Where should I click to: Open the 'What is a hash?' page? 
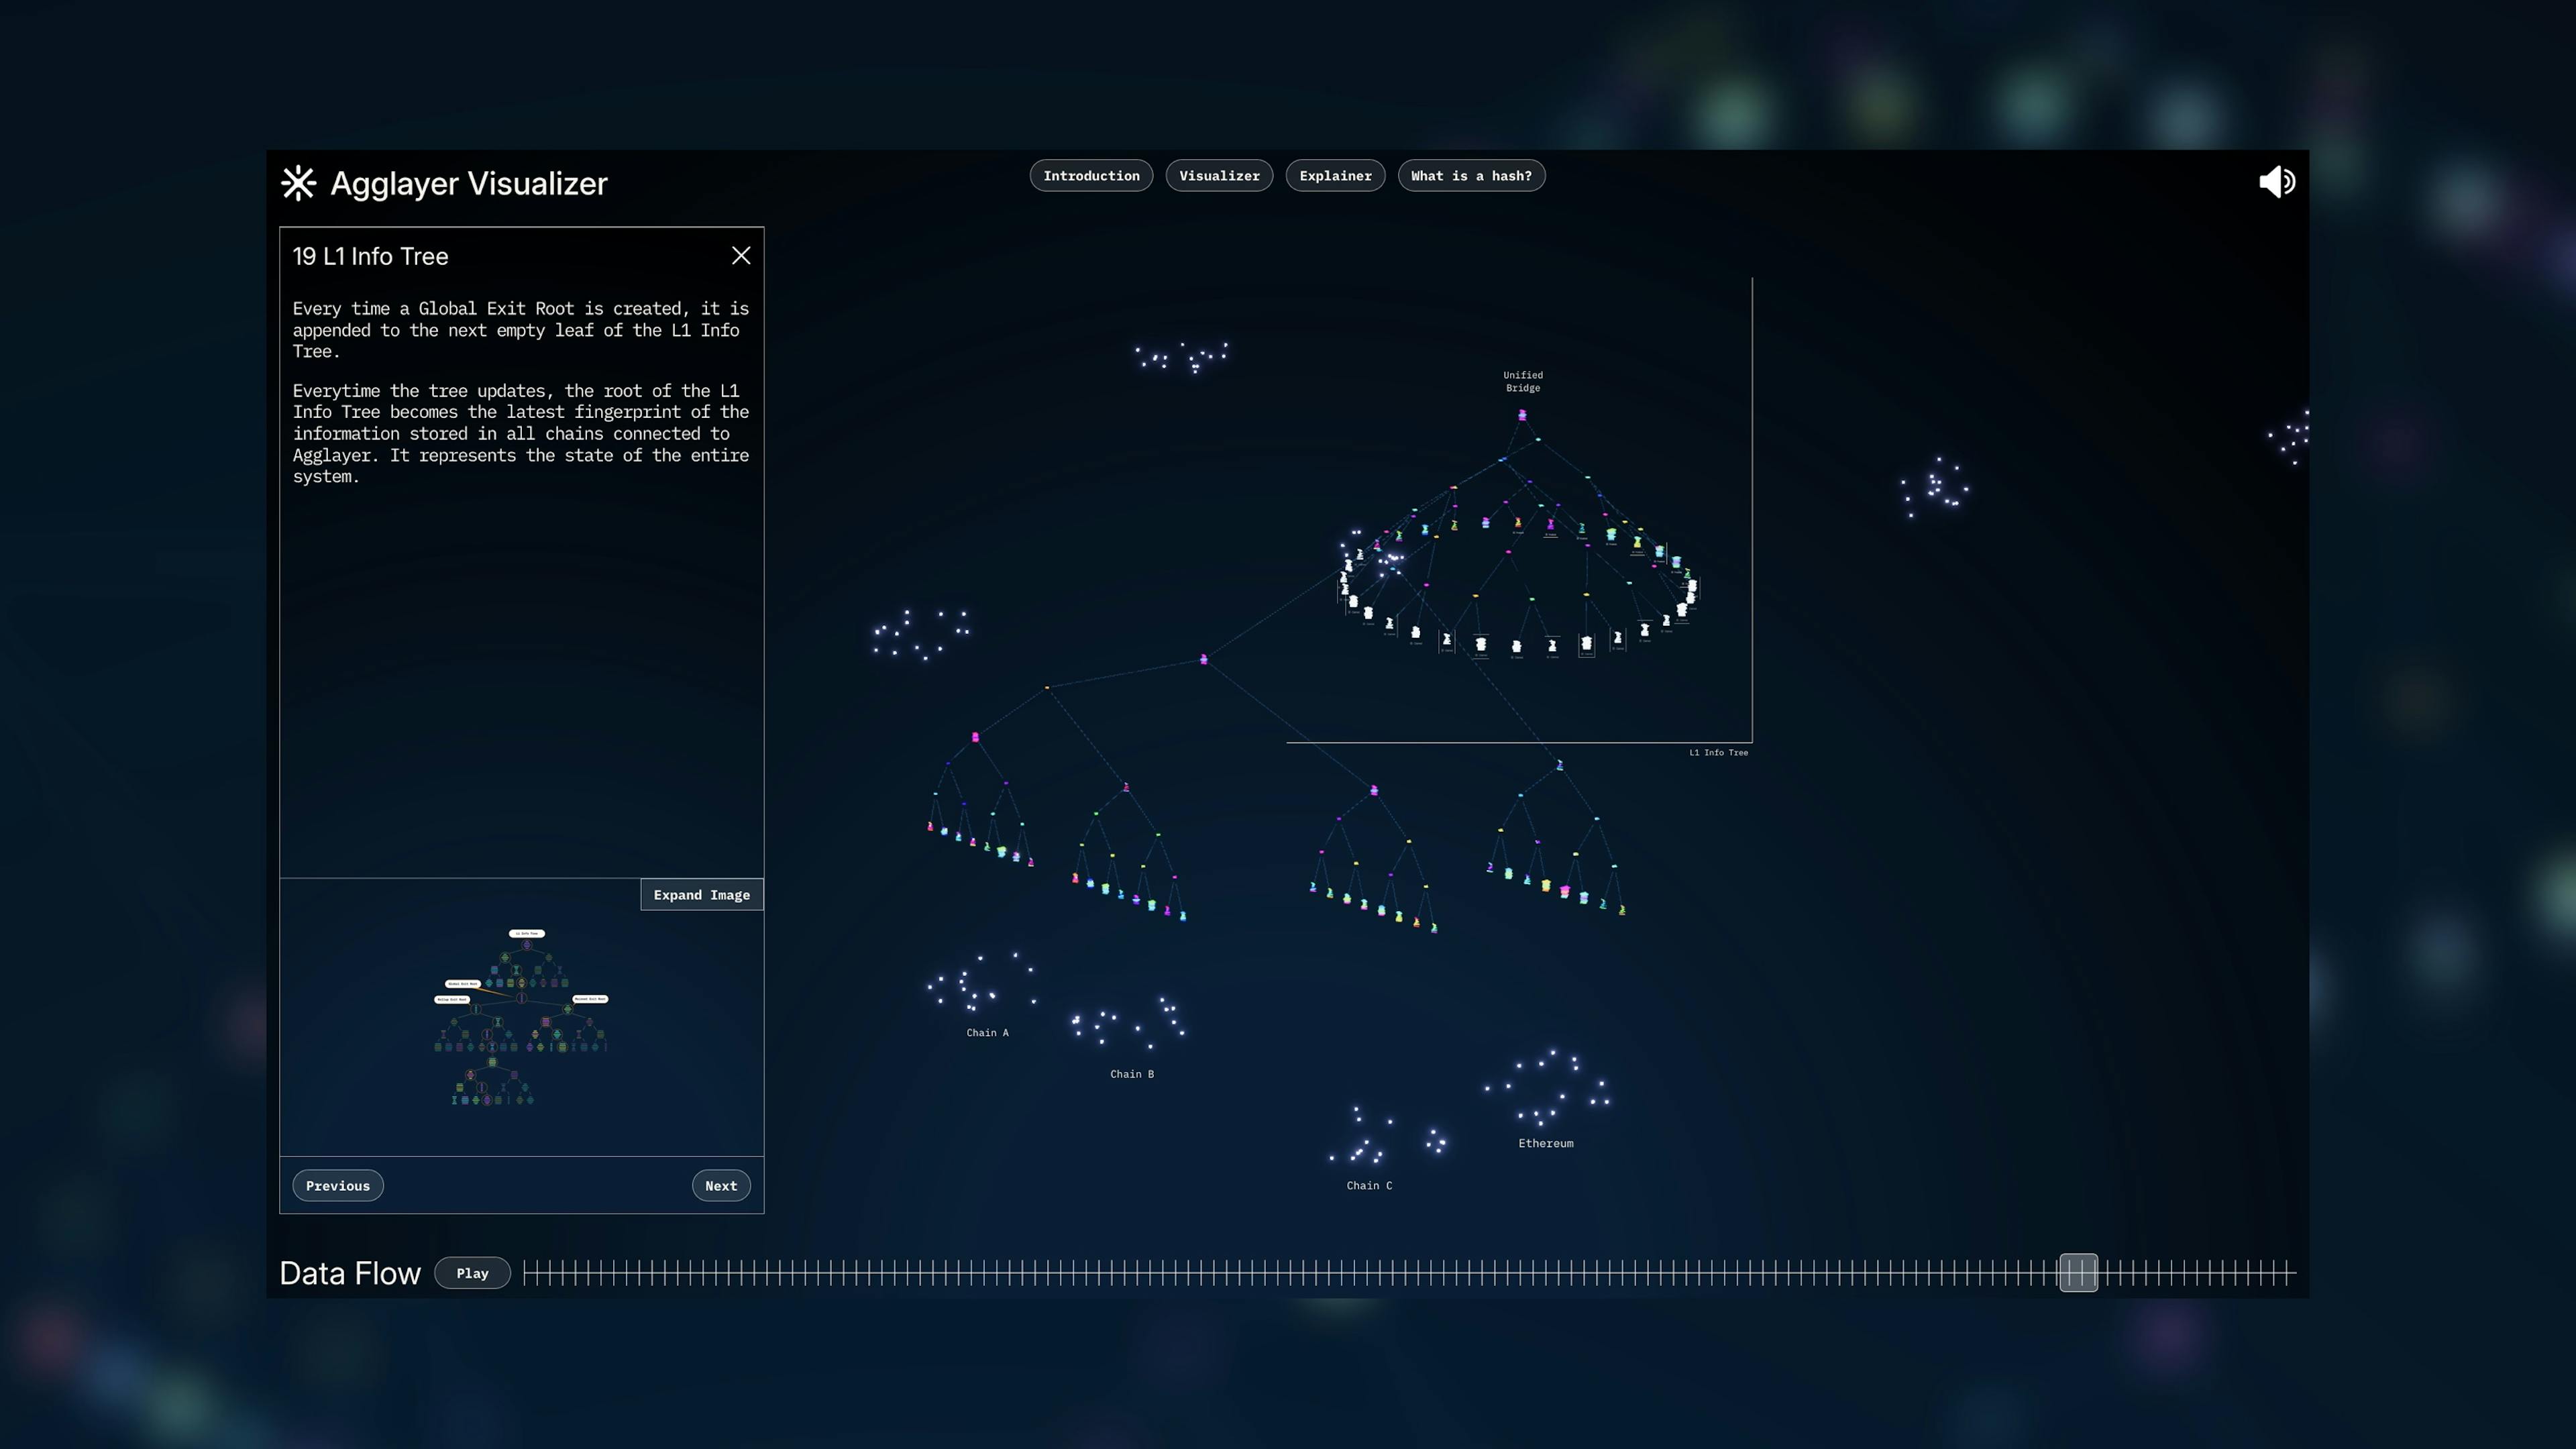(1471, 176)
